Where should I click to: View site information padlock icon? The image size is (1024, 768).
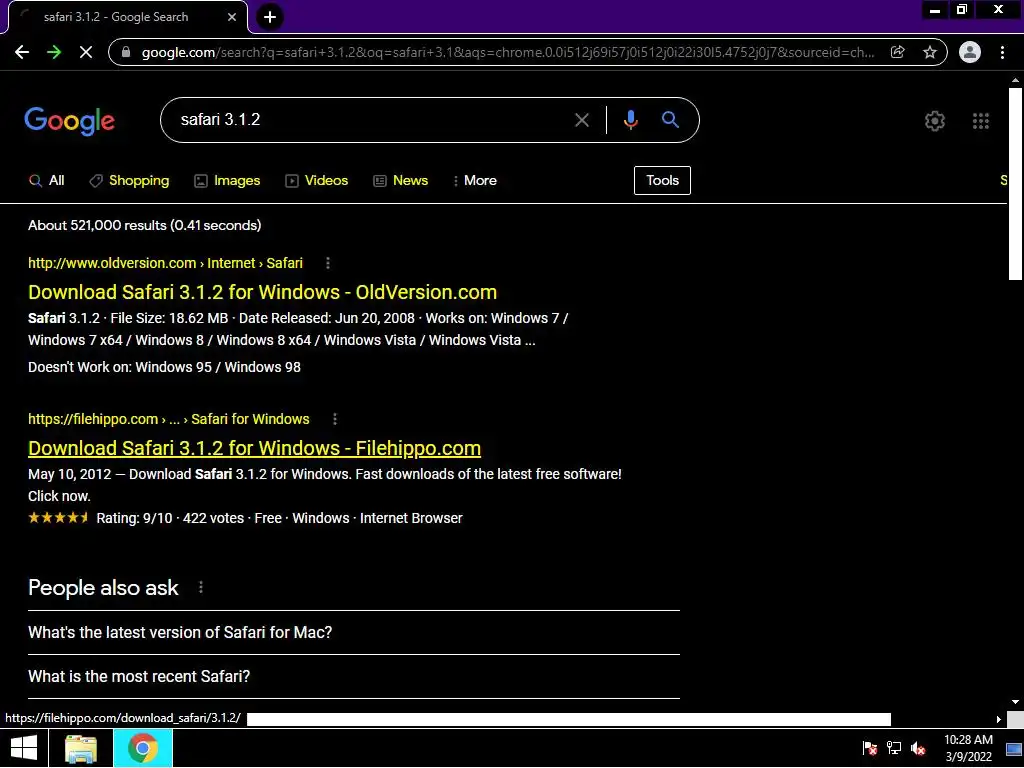point(126,52)
